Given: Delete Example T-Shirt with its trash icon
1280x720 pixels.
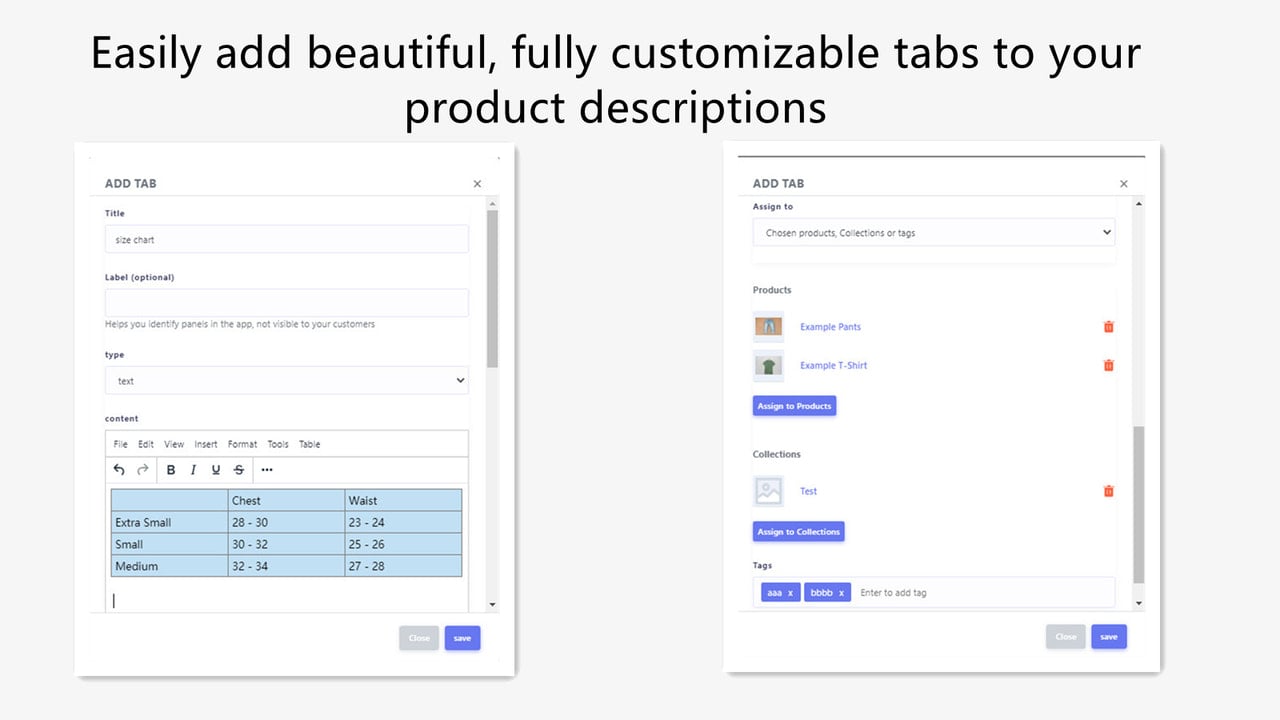Looking at the screenshot, I should coord(1108,365).
